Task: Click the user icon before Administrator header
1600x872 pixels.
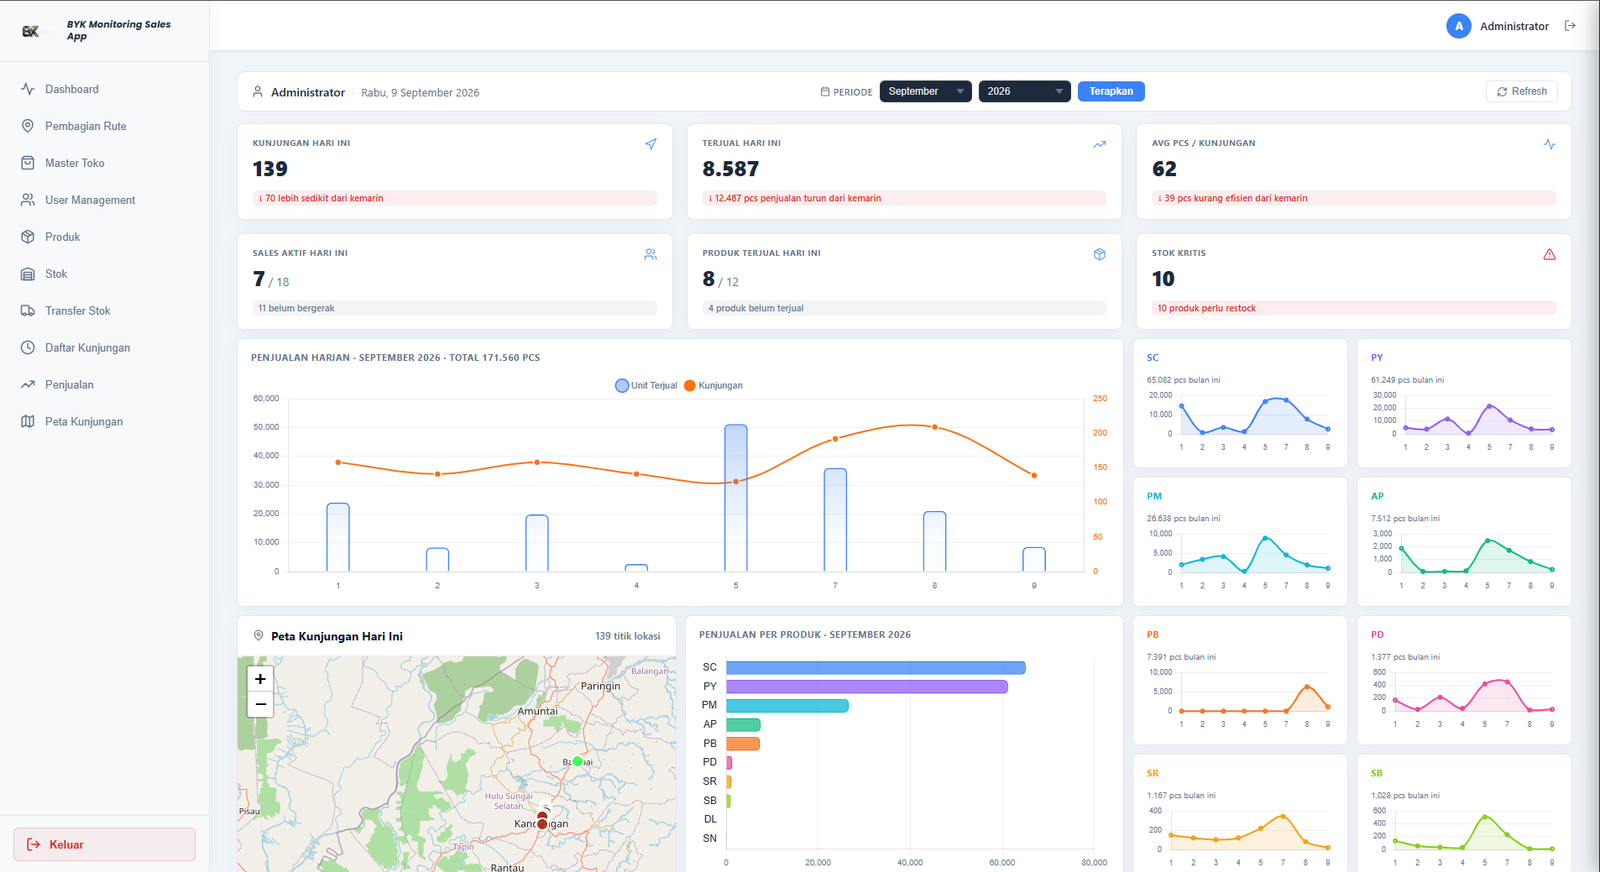Action: [258, 91]
